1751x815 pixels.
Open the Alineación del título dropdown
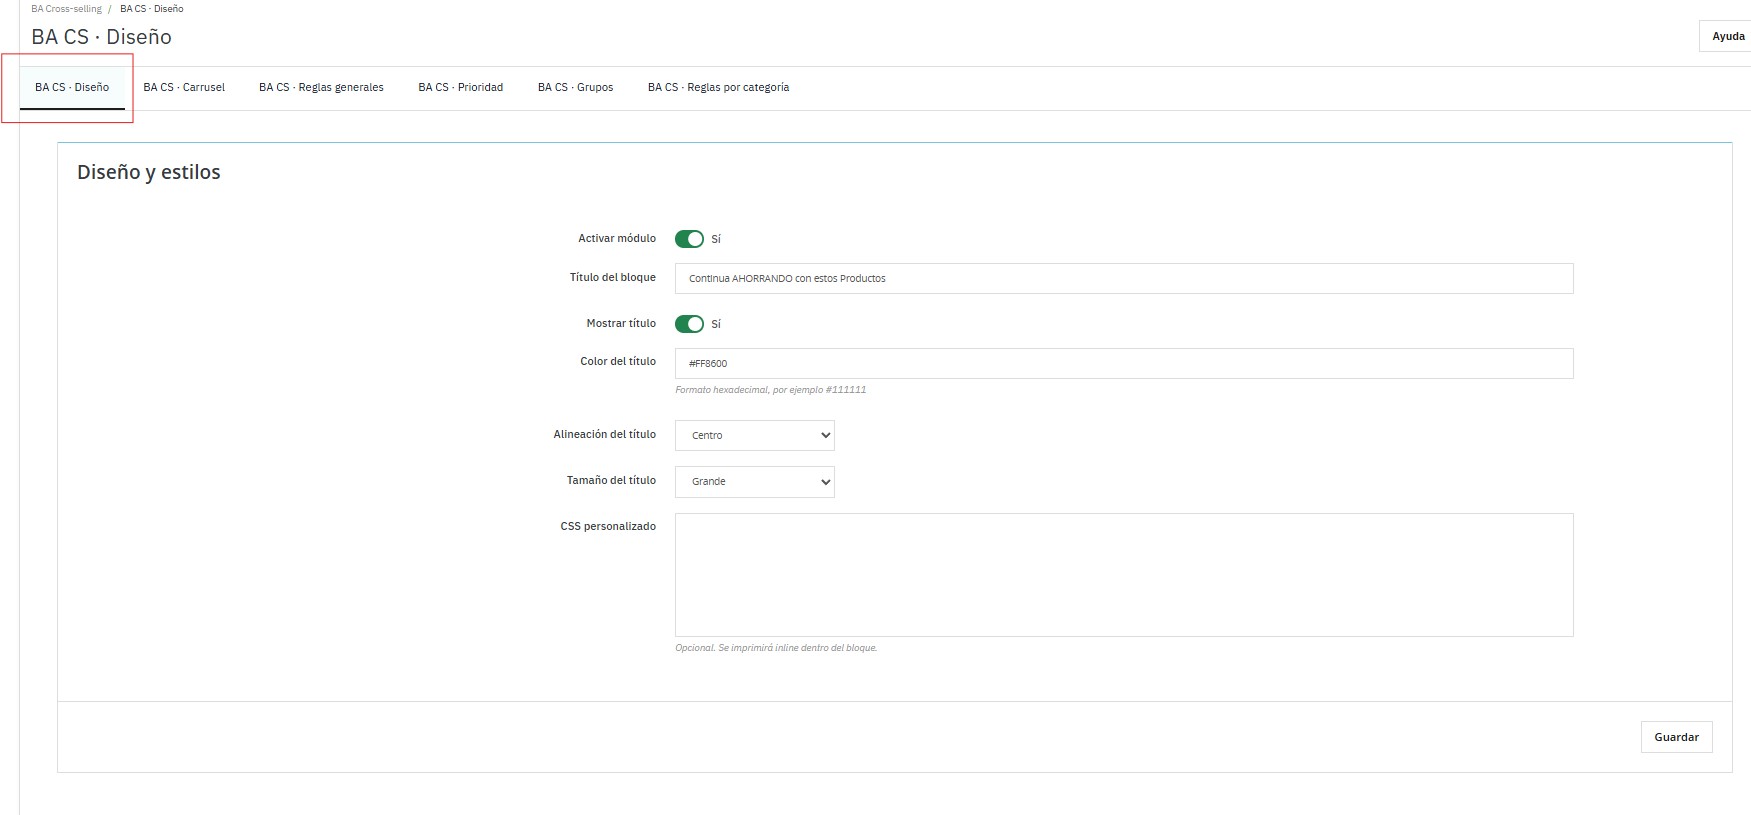[x=754, y=435]
